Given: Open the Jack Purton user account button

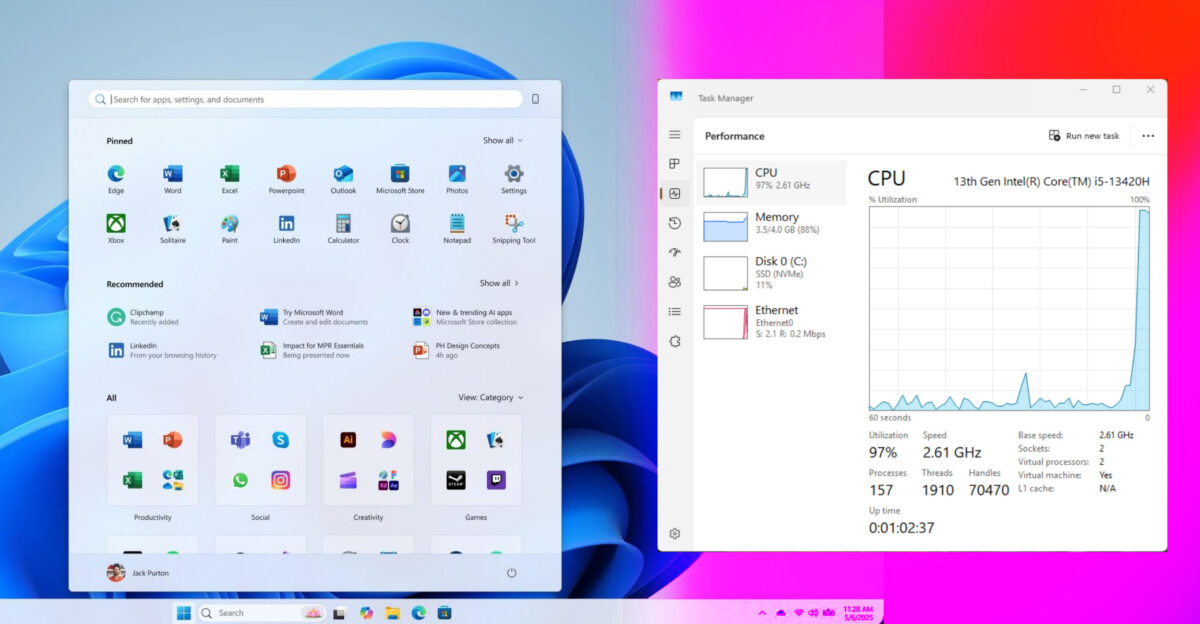Looking at the screenshot, I should click(137, 573).
